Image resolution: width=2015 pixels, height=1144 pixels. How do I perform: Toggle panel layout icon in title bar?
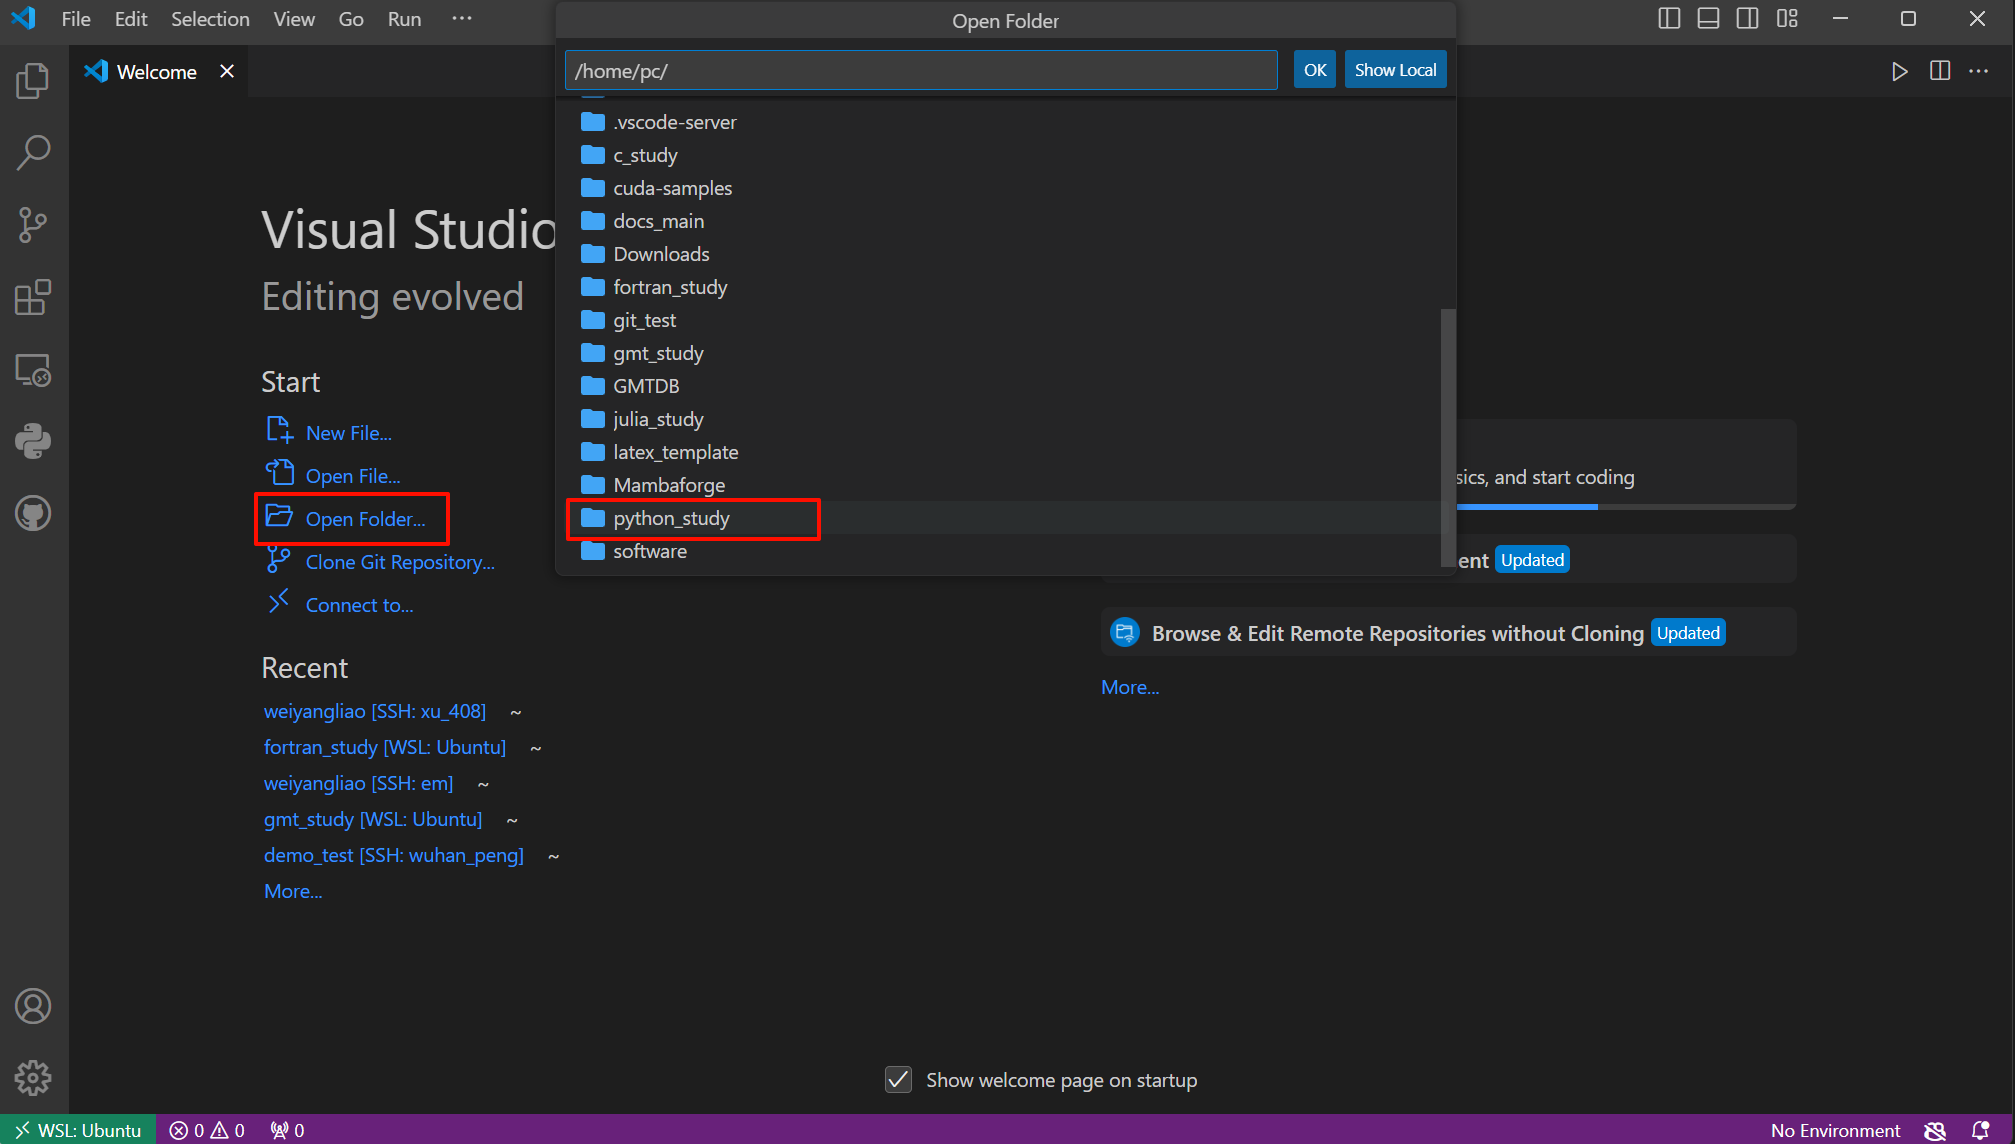pyautogui.click(x=1708, y=18)
